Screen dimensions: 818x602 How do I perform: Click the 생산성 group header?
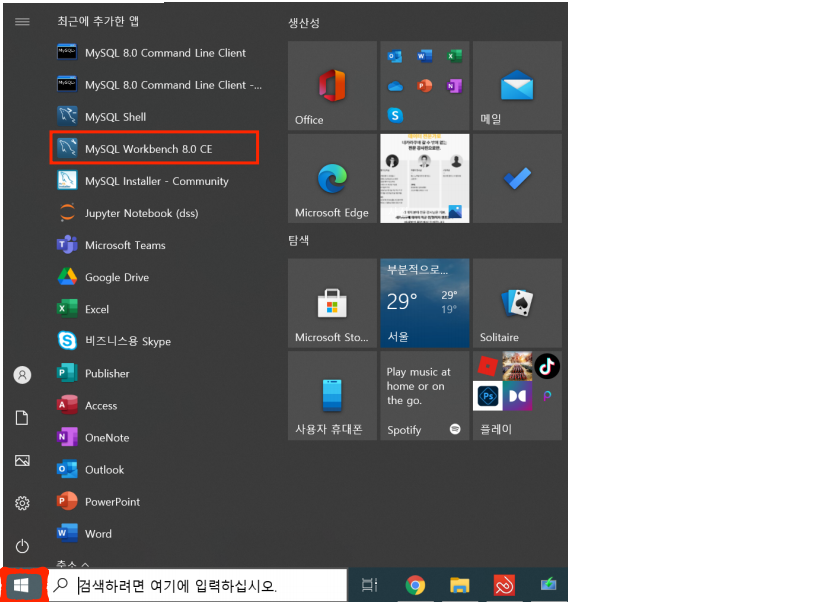click(x=304, y=23)
